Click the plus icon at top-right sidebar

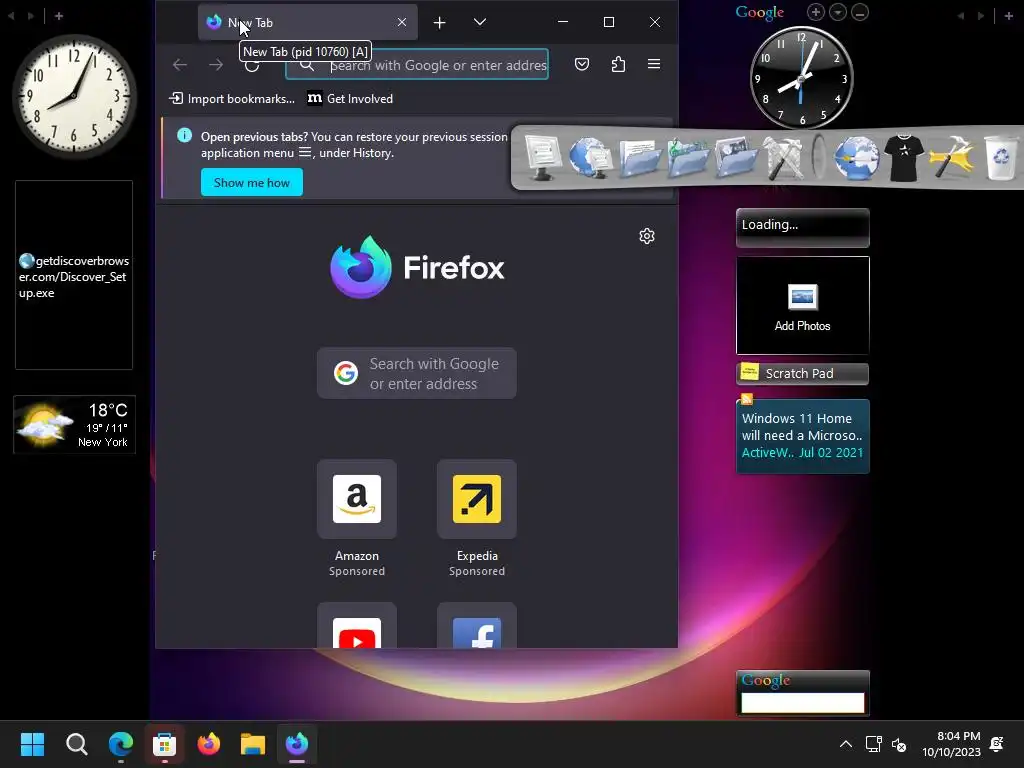tap(1008, 16)
